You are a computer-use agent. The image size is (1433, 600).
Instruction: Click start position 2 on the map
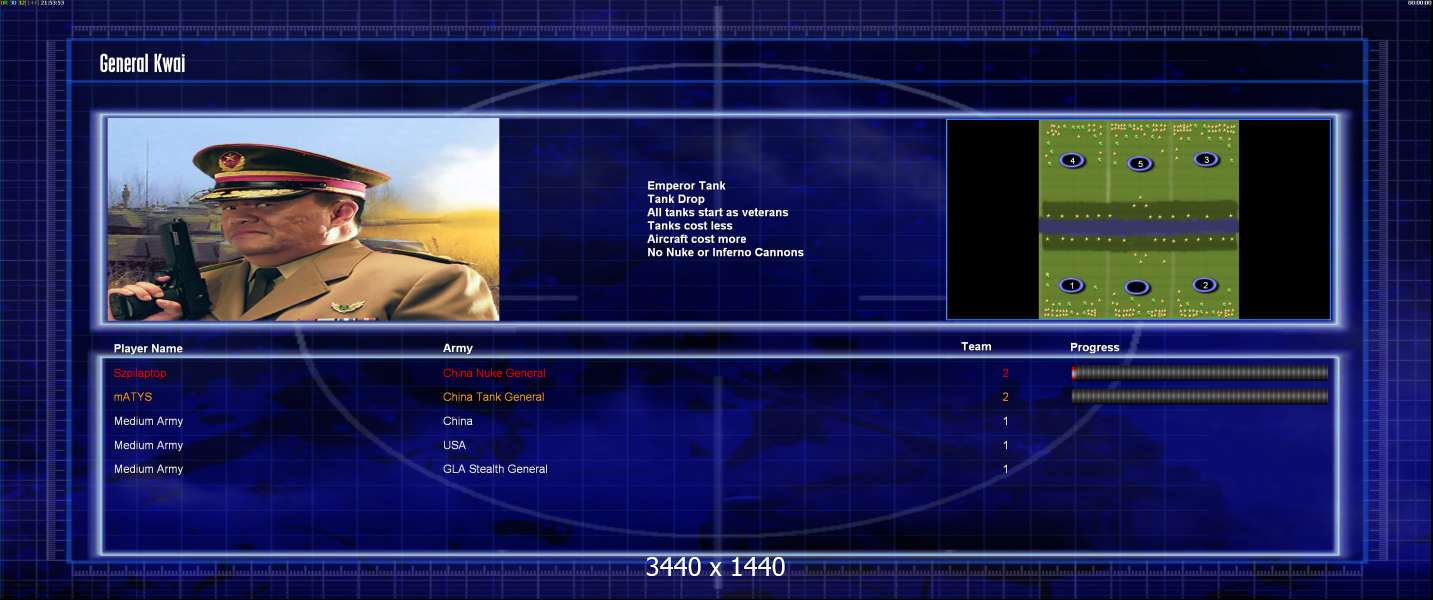click(x=1205, y=285)
